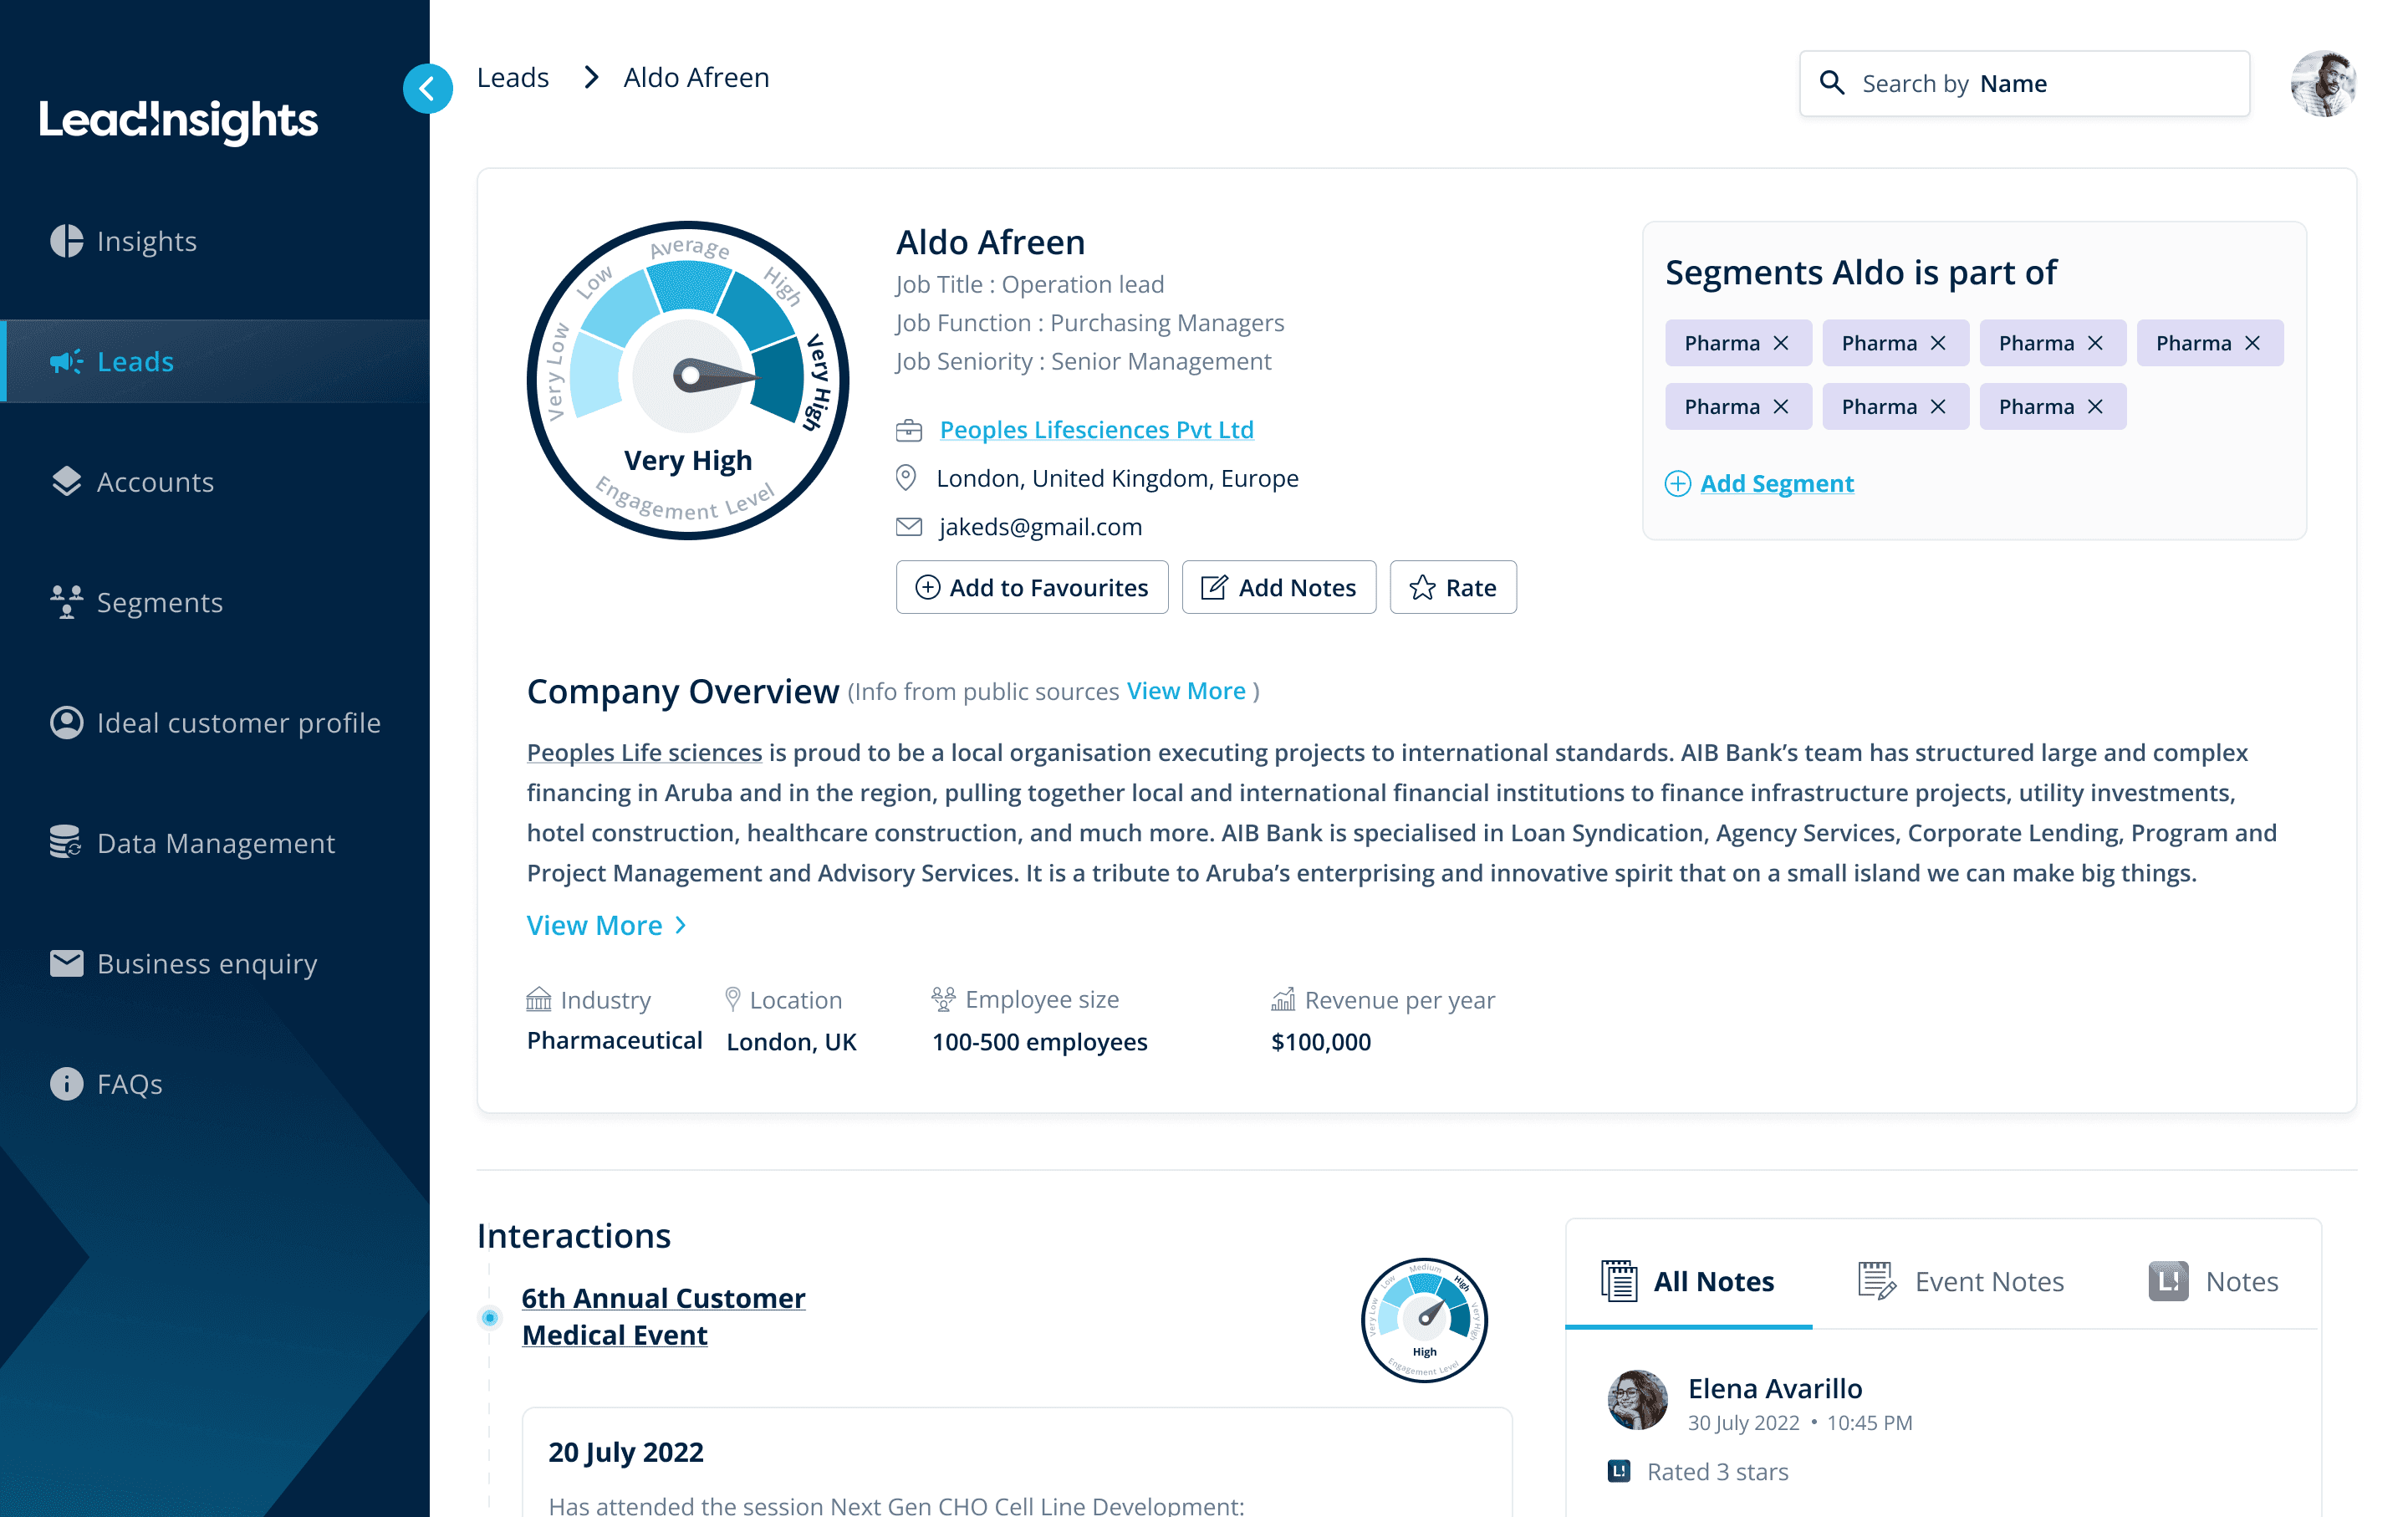
Task: Click the Rated 3 stars text
Action: [x=1718, y=1471]
